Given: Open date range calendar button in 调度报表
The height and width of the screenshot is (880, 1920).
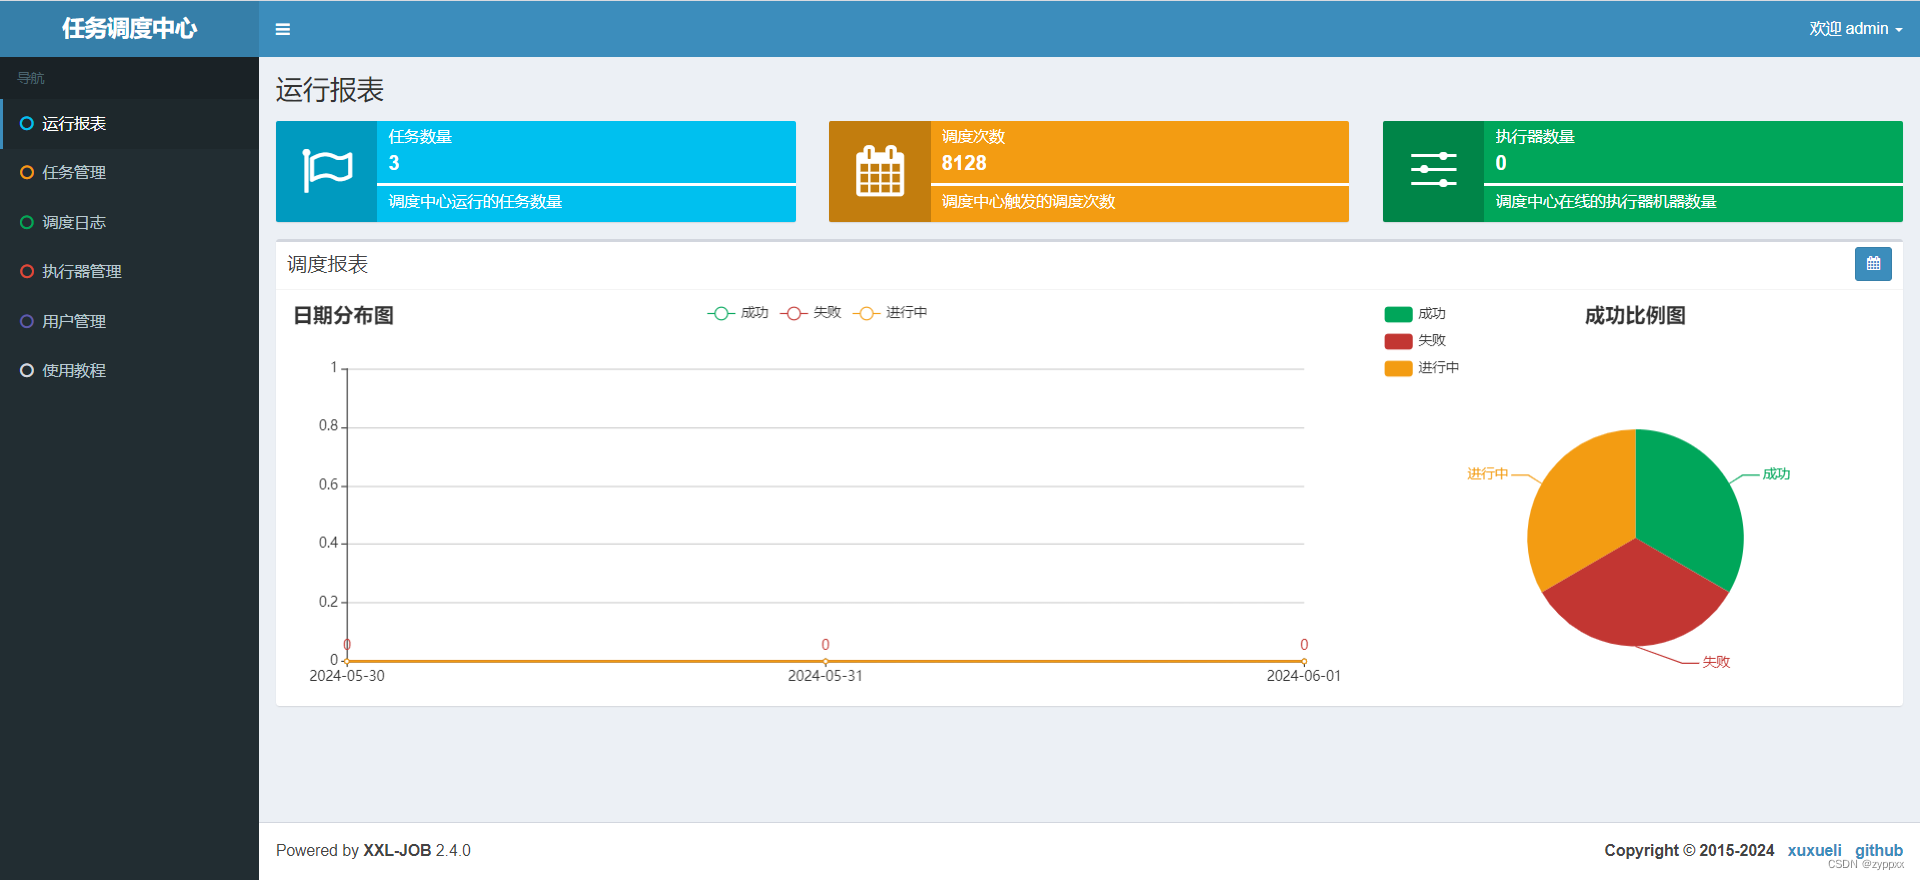Looking at the screenshot, I should click(x=1873, y=264).
